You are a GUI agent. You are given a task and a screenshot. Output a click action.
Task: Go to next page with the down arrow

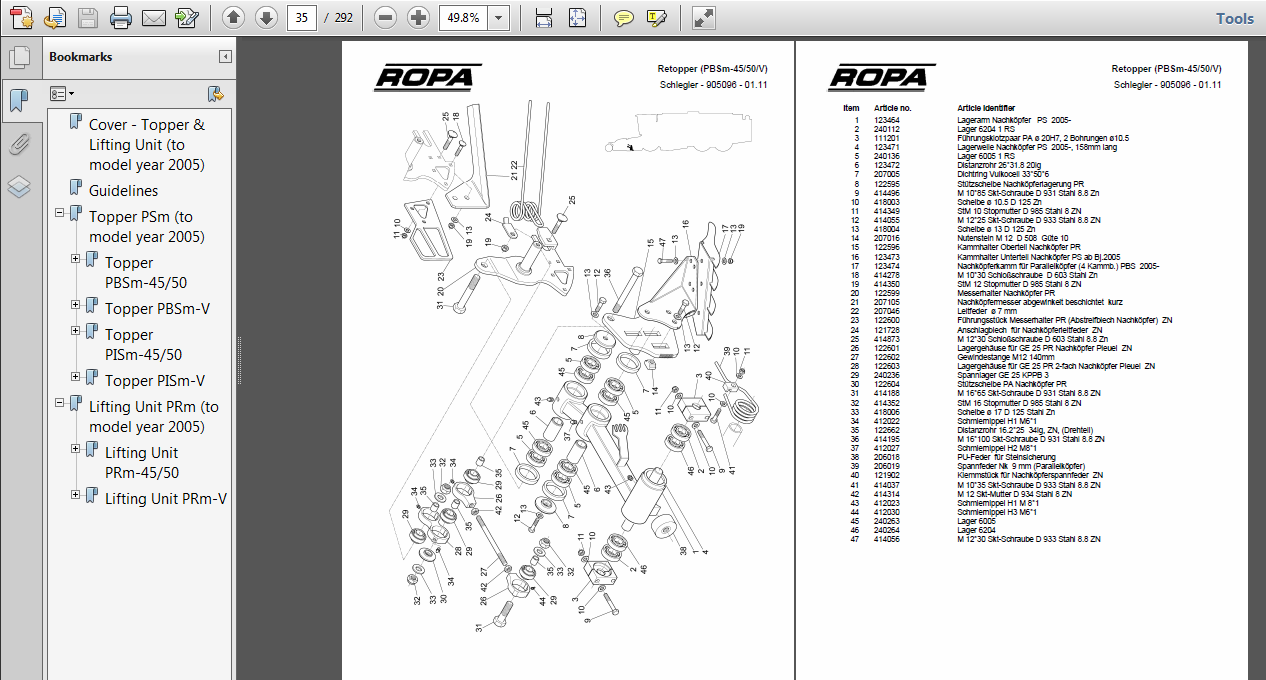coord(265,17)
